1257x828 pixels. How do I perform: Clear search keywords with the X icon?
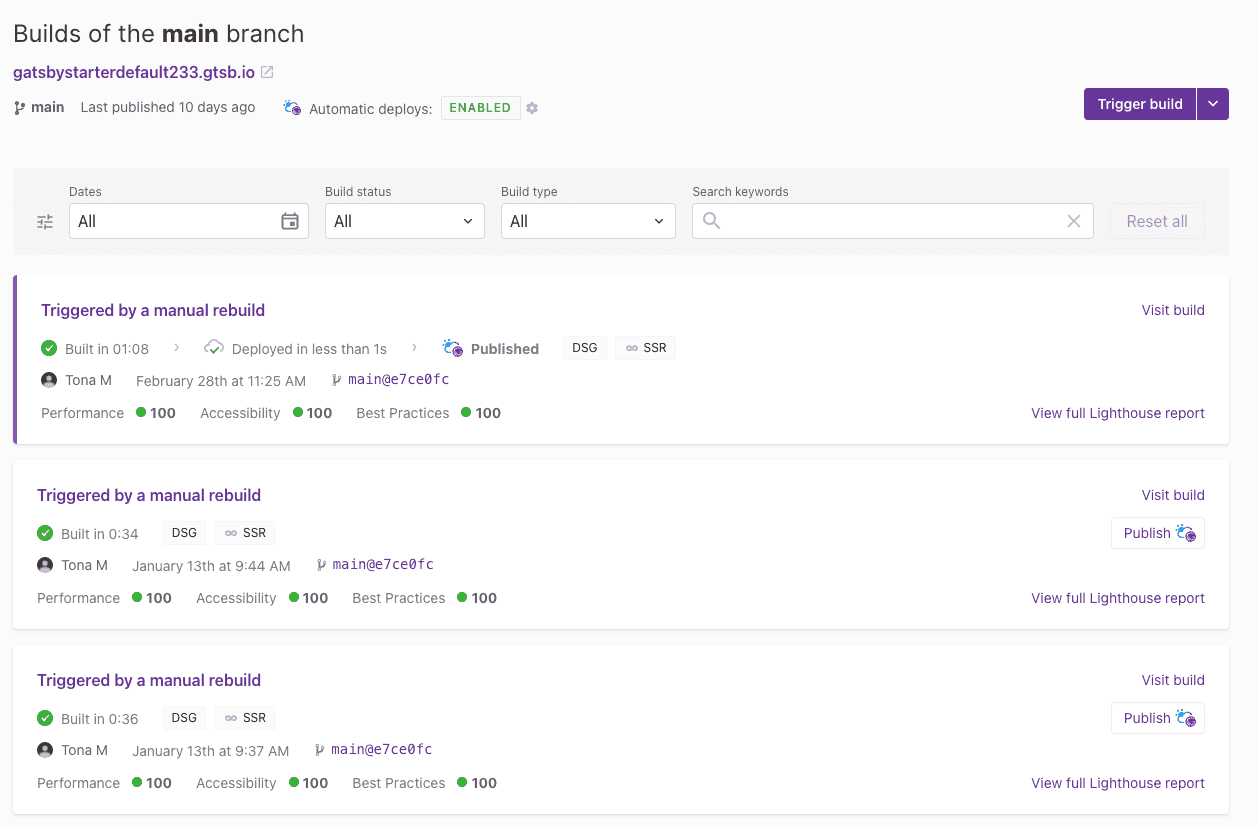[x=1074, y=221]
